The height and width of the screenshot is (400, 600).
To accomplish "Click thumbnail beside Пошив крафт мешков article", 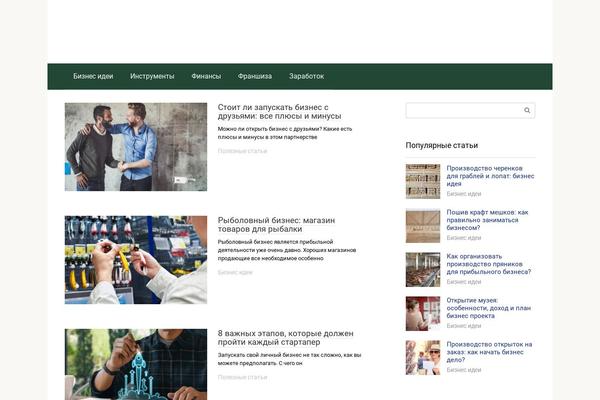I will pyautogui.click(x=423, y=225).
